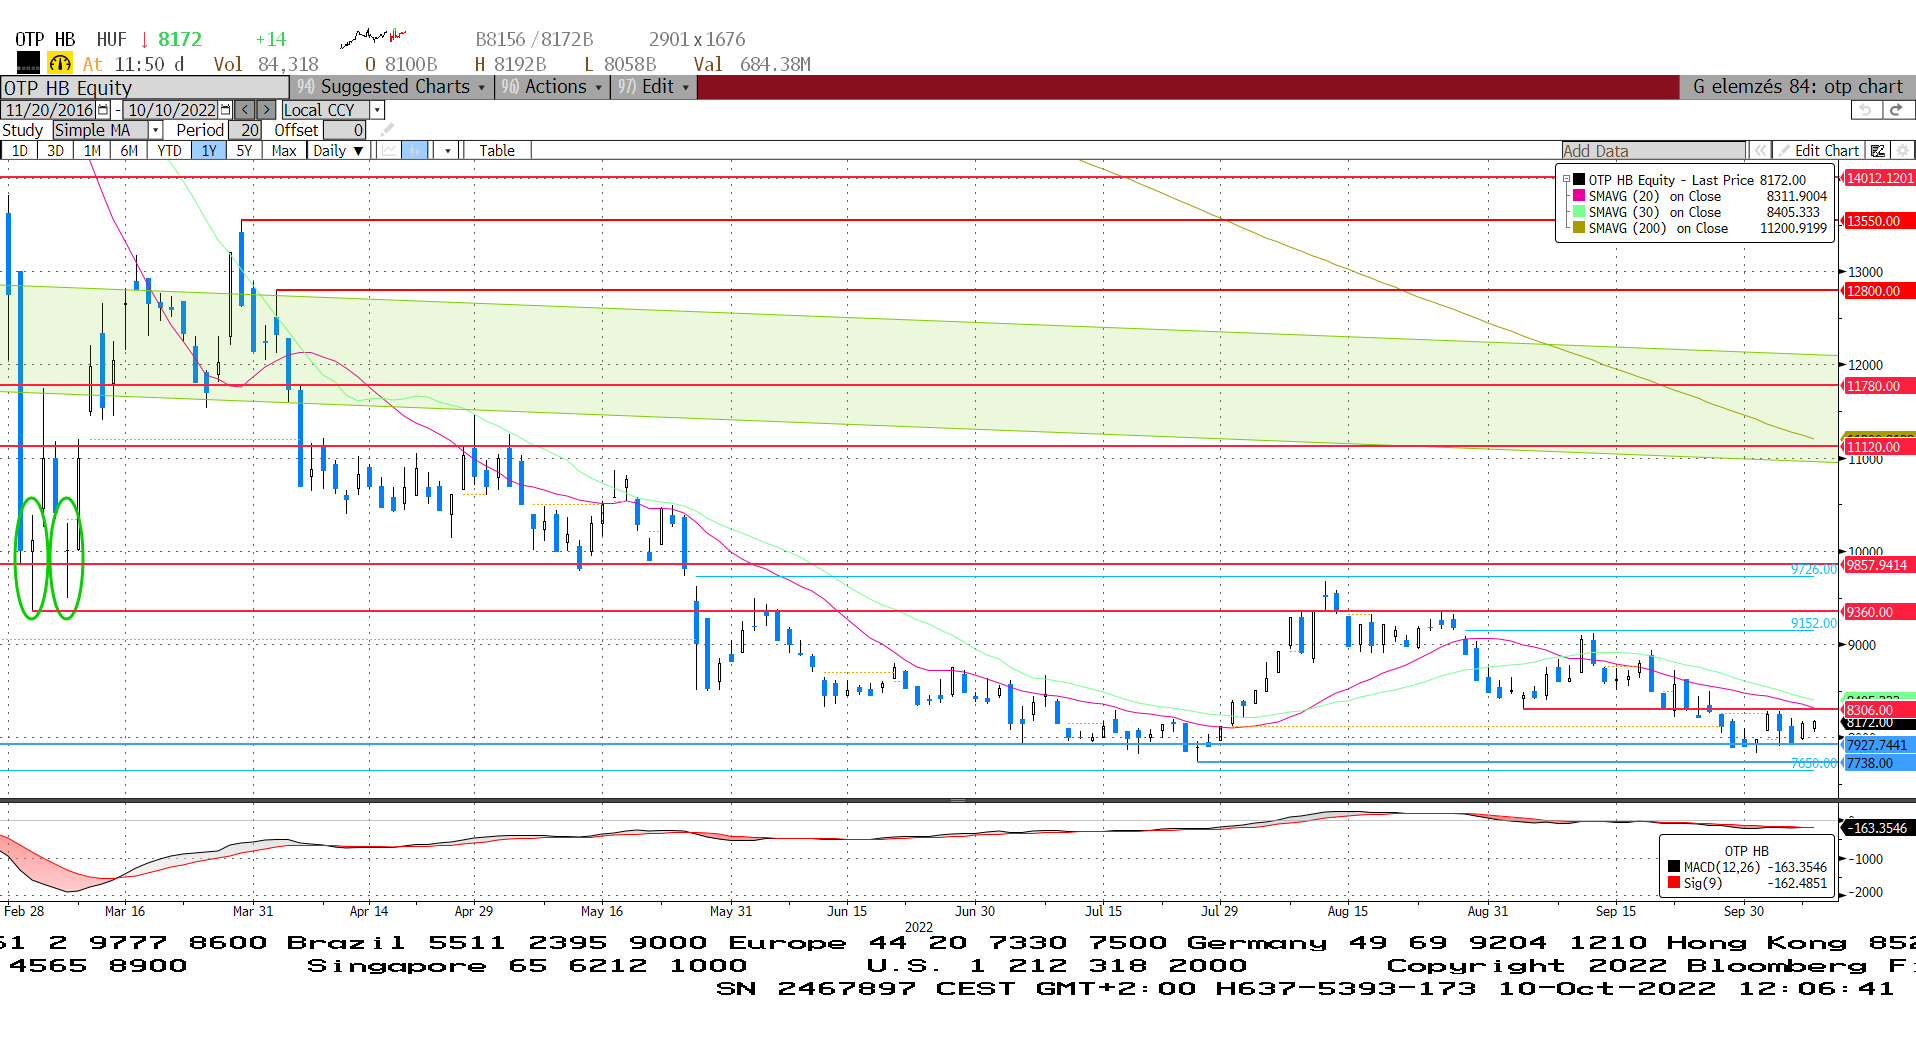This screenshot has height=1044, width=1916.
Task: Click the redo arrow button
Action: click(x=1897, y=110)
